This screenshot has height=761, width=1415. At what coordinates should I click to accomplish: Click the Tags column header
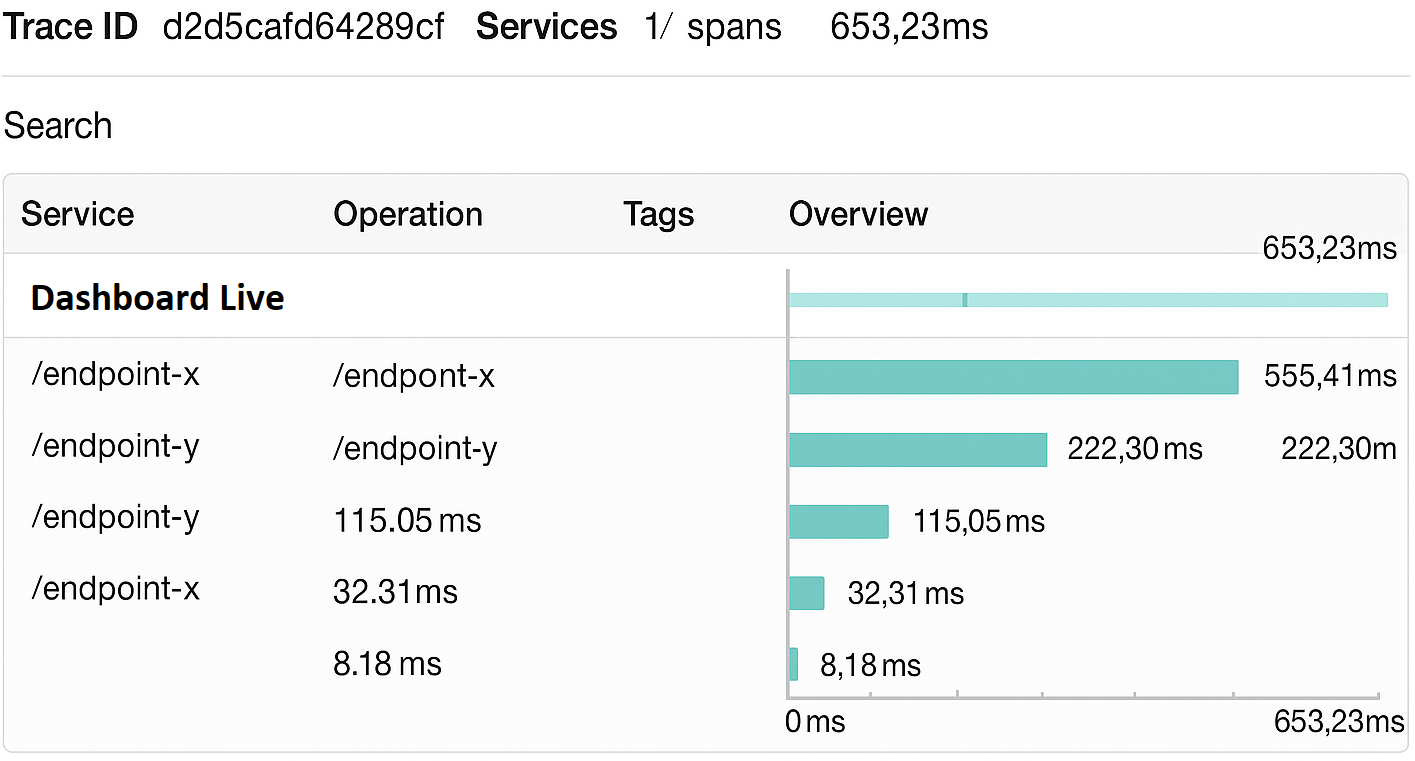pyautogui.click(x=658, y=214)
